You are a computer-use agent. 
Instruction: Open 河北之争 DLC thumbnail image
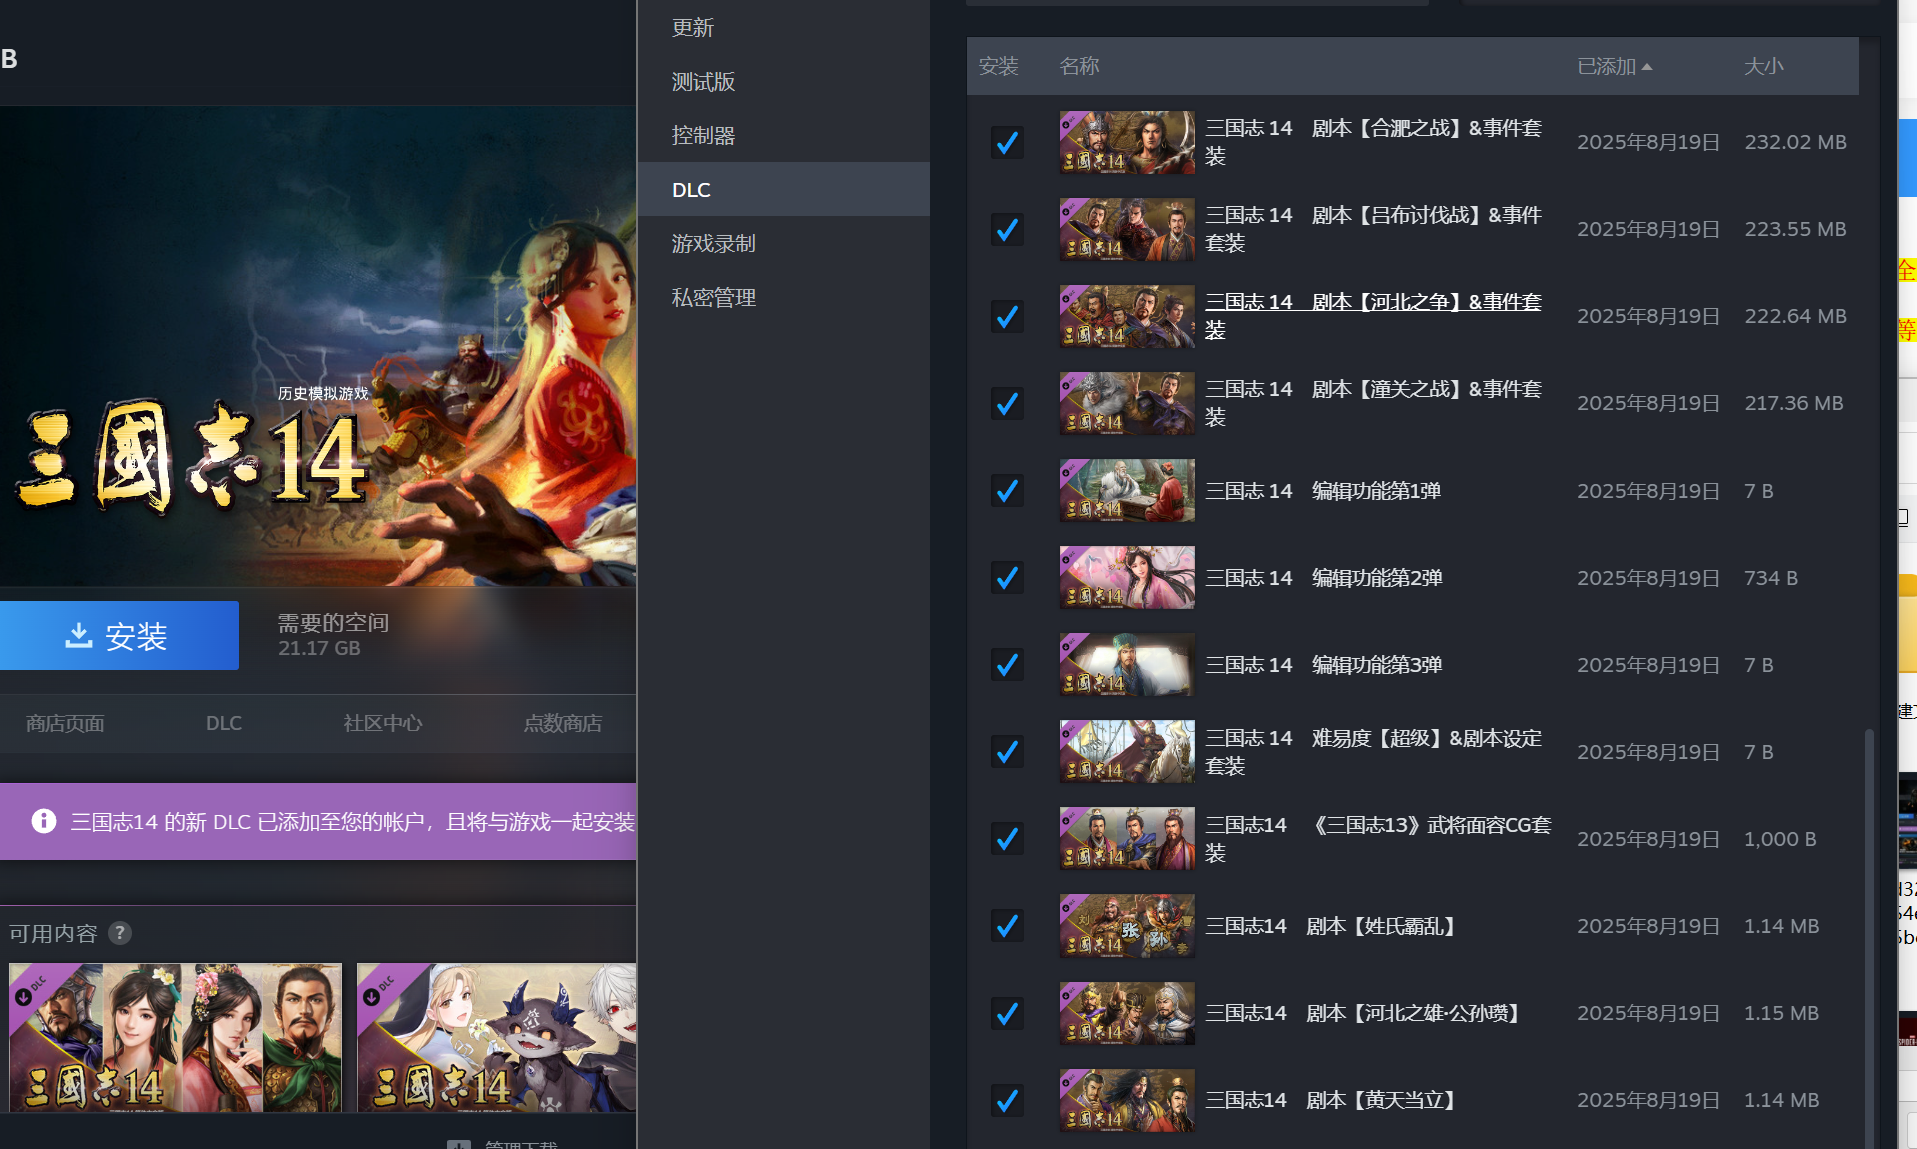coord(1127,316)
